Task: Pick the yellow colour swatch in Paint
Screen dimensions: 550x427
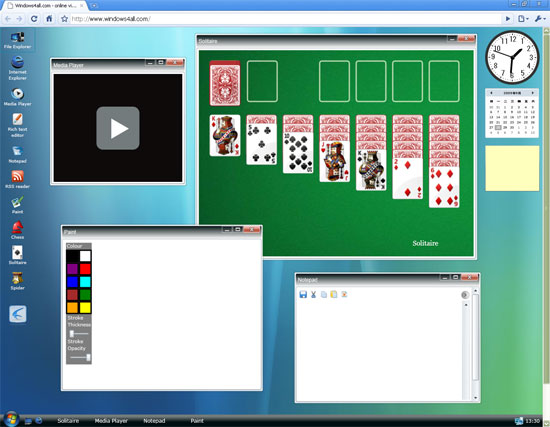Action: [85, 308]
